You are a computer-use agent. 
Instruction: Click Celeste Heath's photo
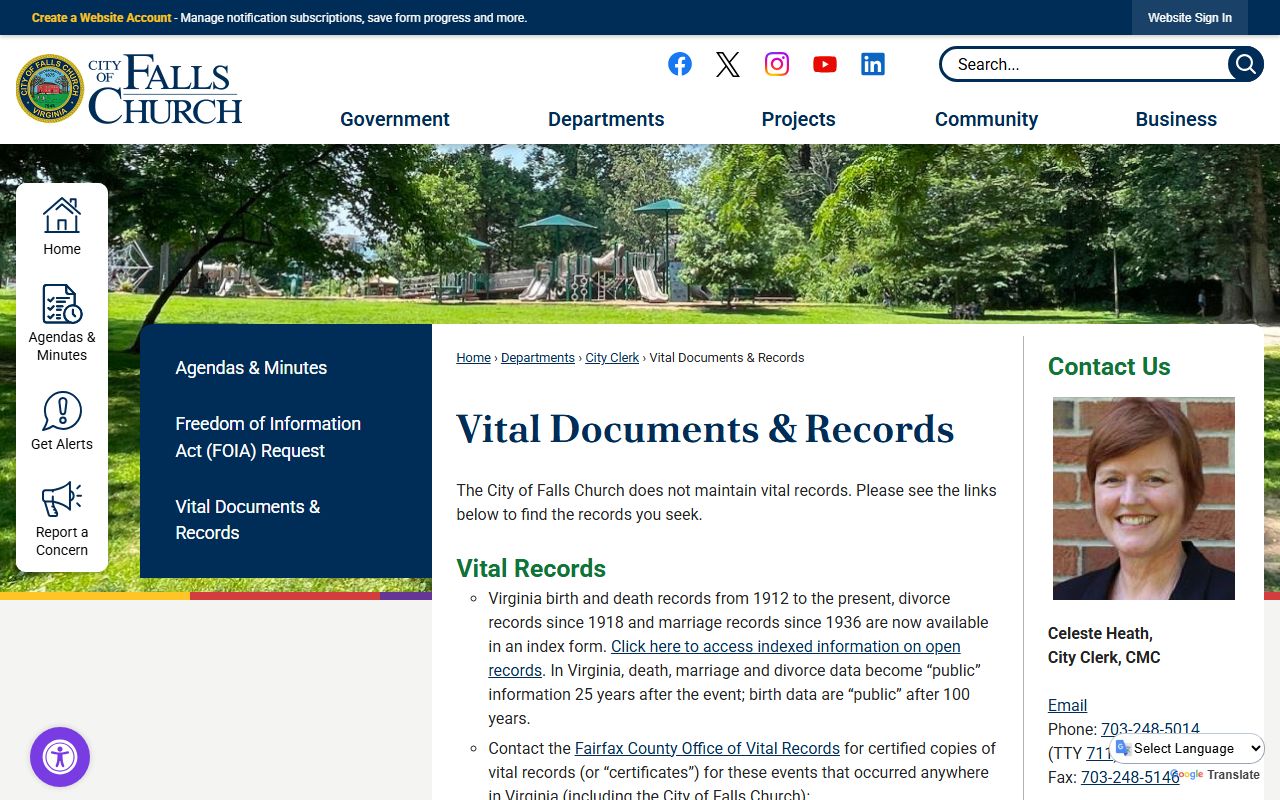click(1144, 499)
